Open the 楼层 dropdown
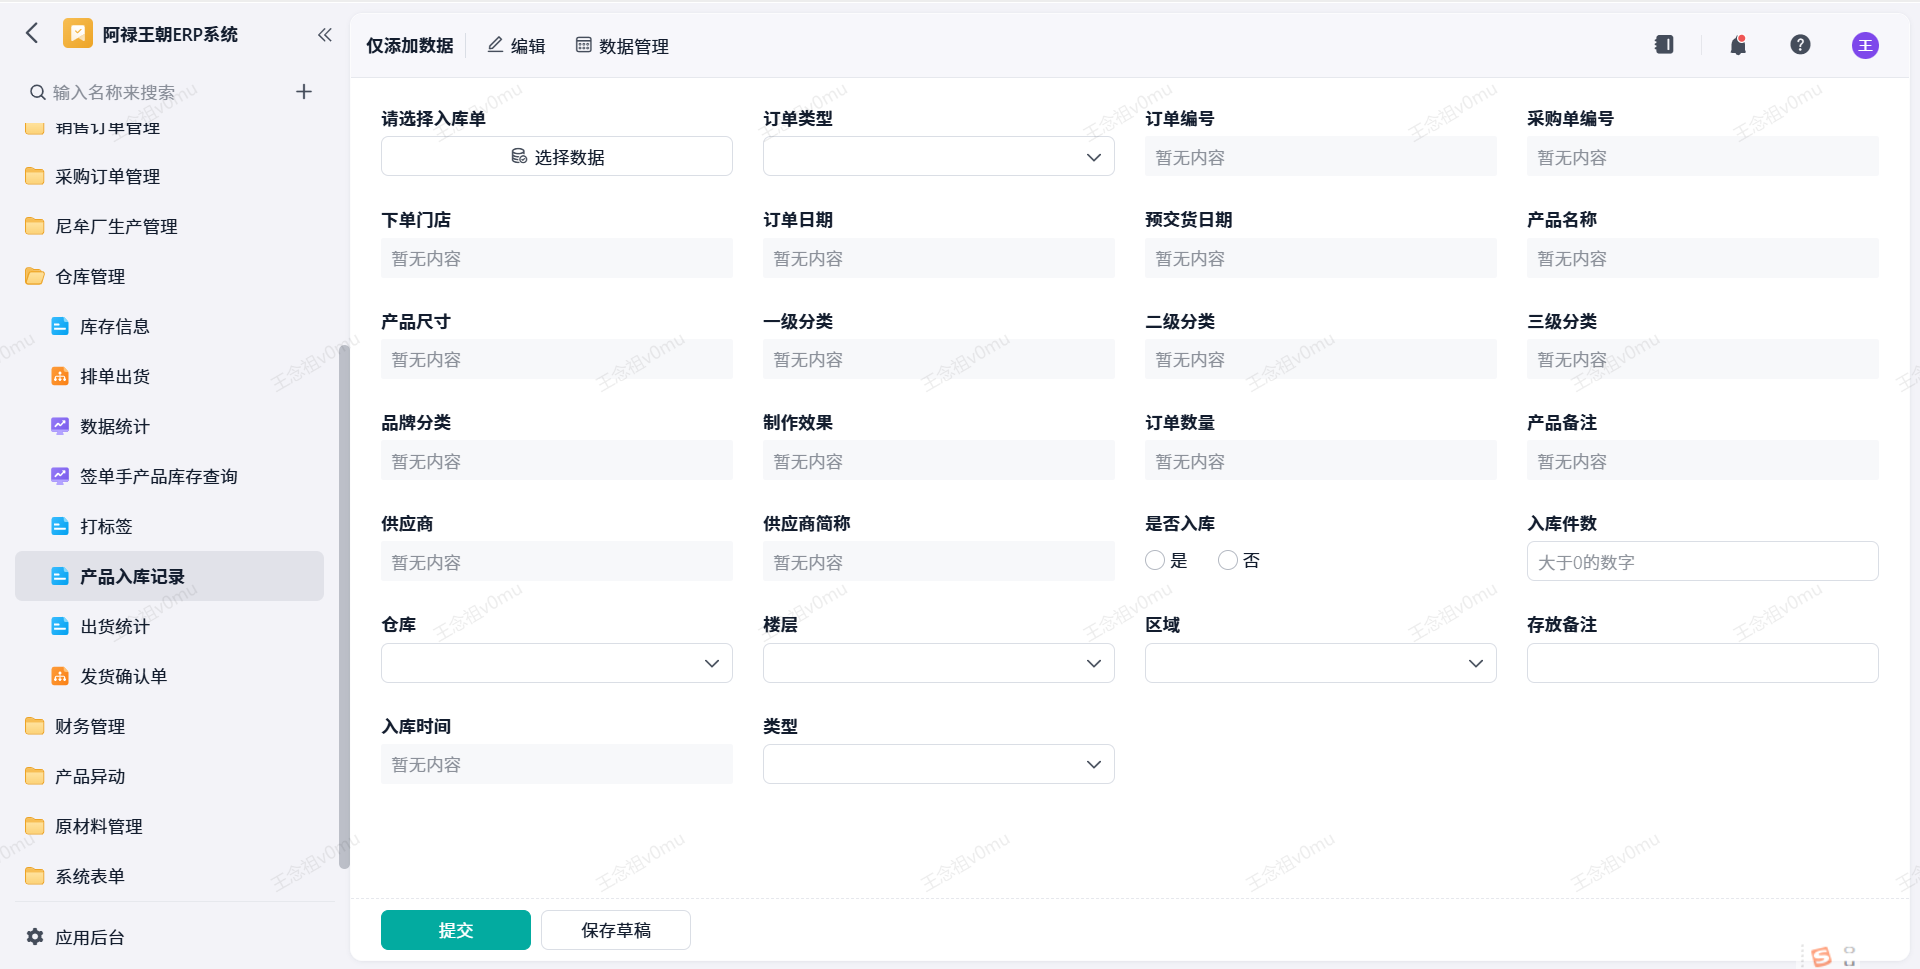 938,663
